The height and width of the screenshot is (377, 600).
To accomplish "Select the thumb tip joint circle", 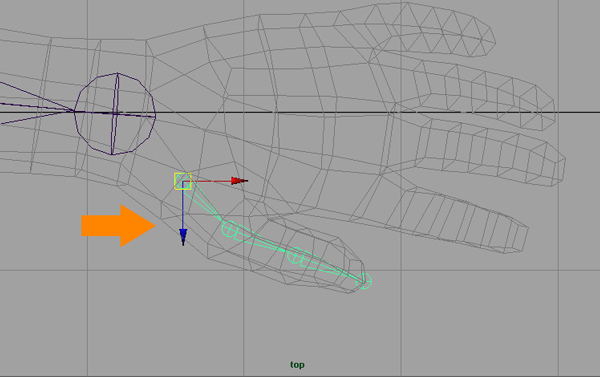I will click(x=364, y=281).
